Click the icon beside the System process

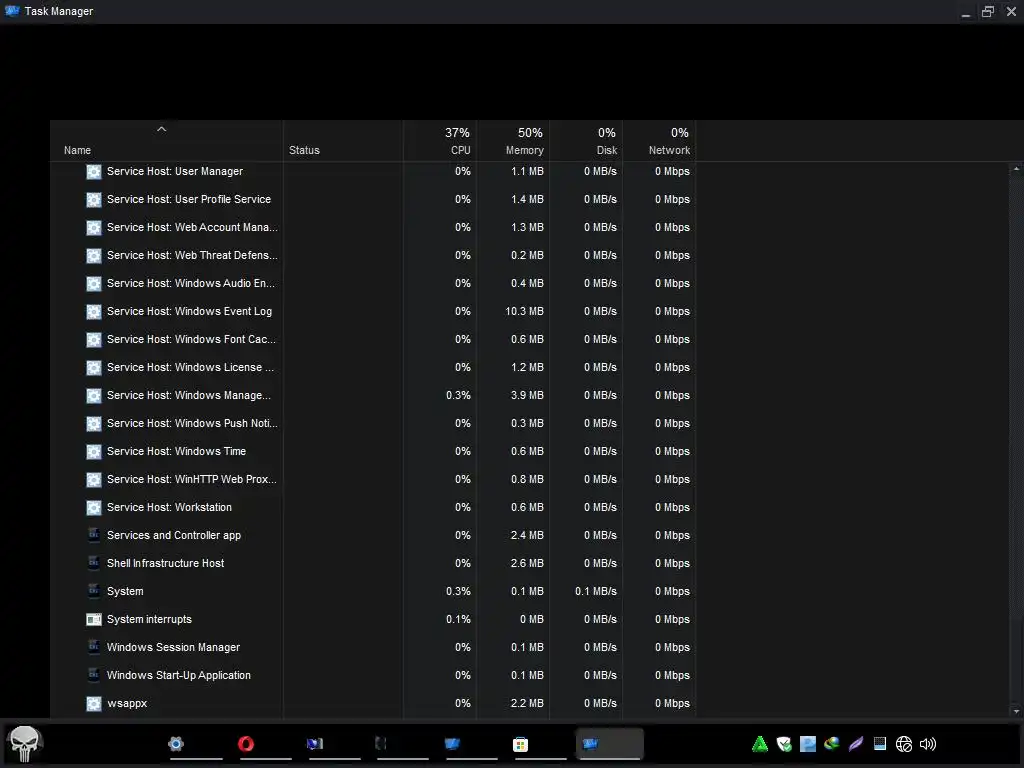click(94, 591)
